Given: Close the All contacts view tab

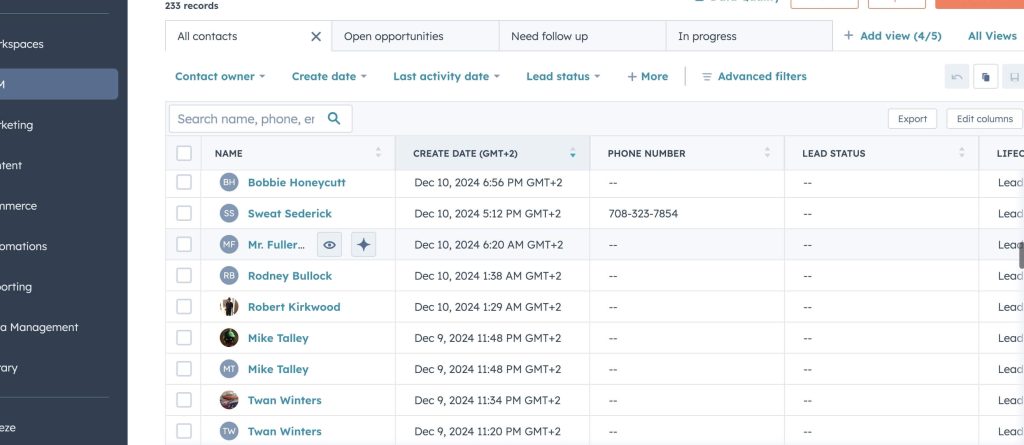Looking at the screenshot, I should [x=315, y=37].
